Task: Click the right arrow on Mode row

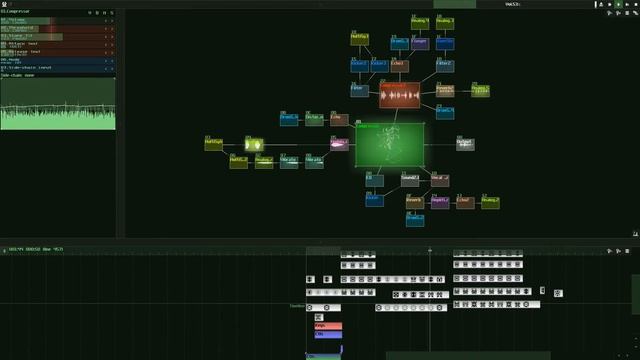Action: (112, 61)
